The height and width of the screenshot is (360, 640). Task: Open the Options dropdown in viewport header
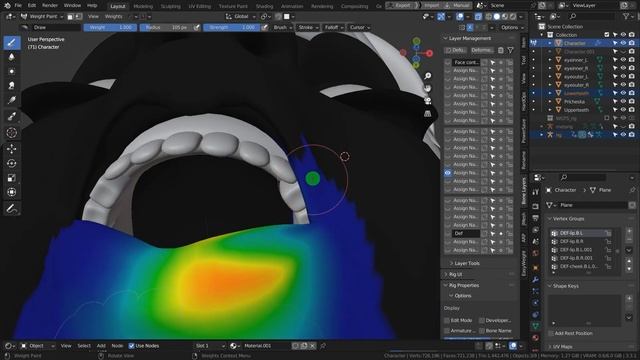(512, 27)
